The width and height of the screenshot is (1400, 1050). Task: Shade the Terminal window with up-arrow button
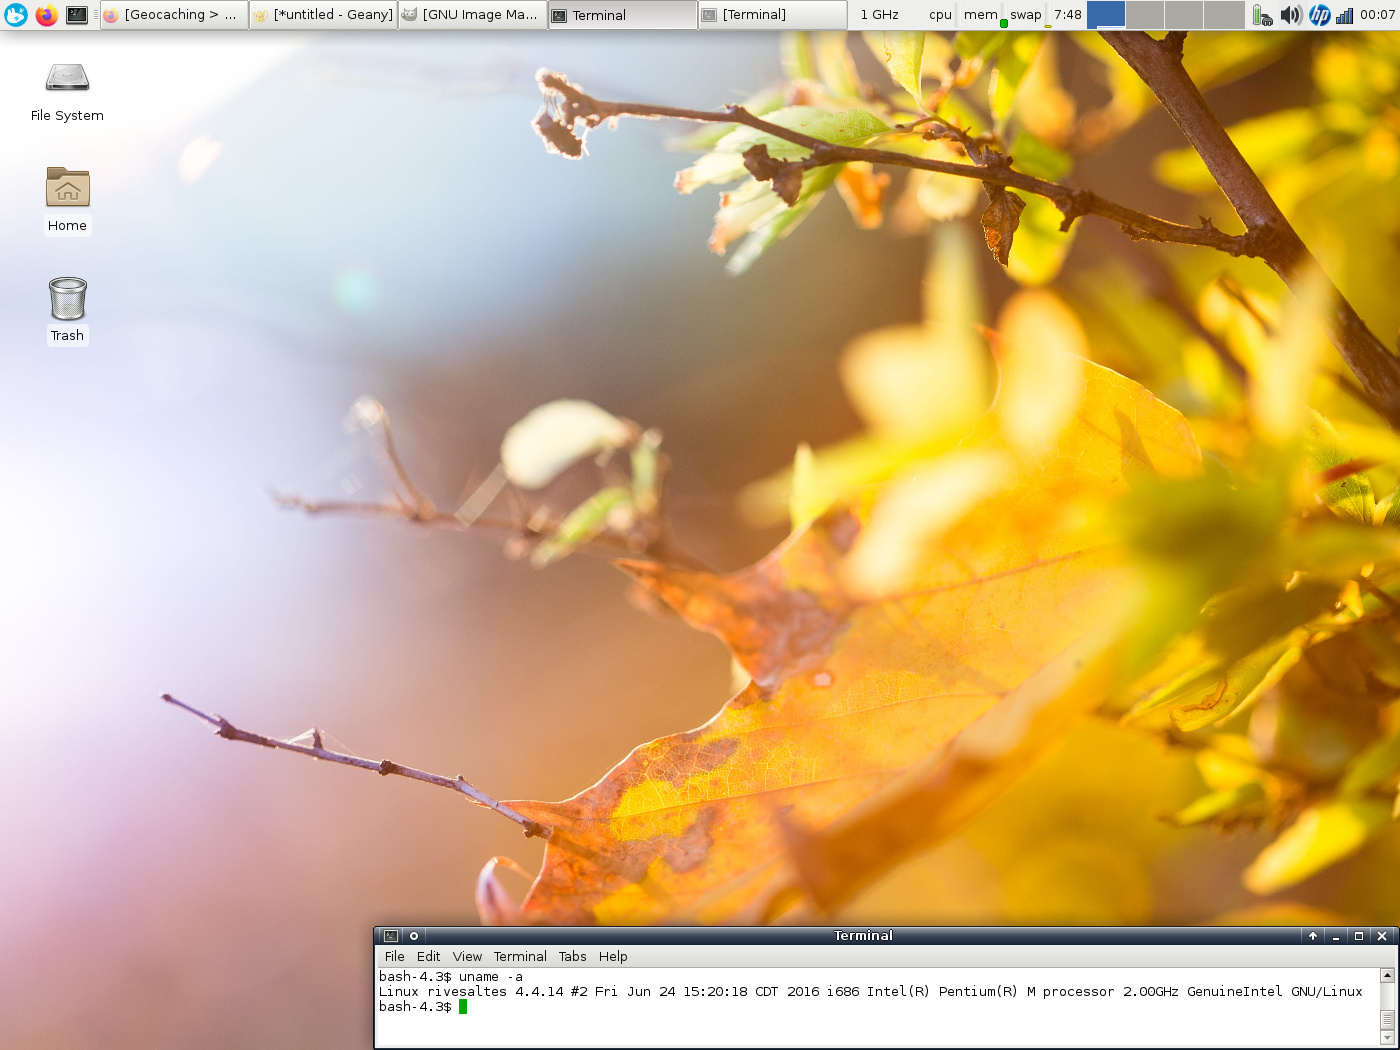pyautogui.click(x=1313, y=936)
